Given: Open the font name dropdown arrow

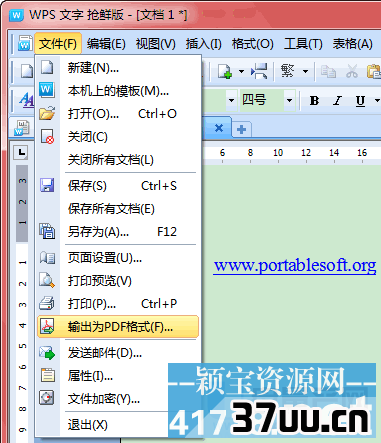Looking at the screenshot, I should tap(231, 100).
